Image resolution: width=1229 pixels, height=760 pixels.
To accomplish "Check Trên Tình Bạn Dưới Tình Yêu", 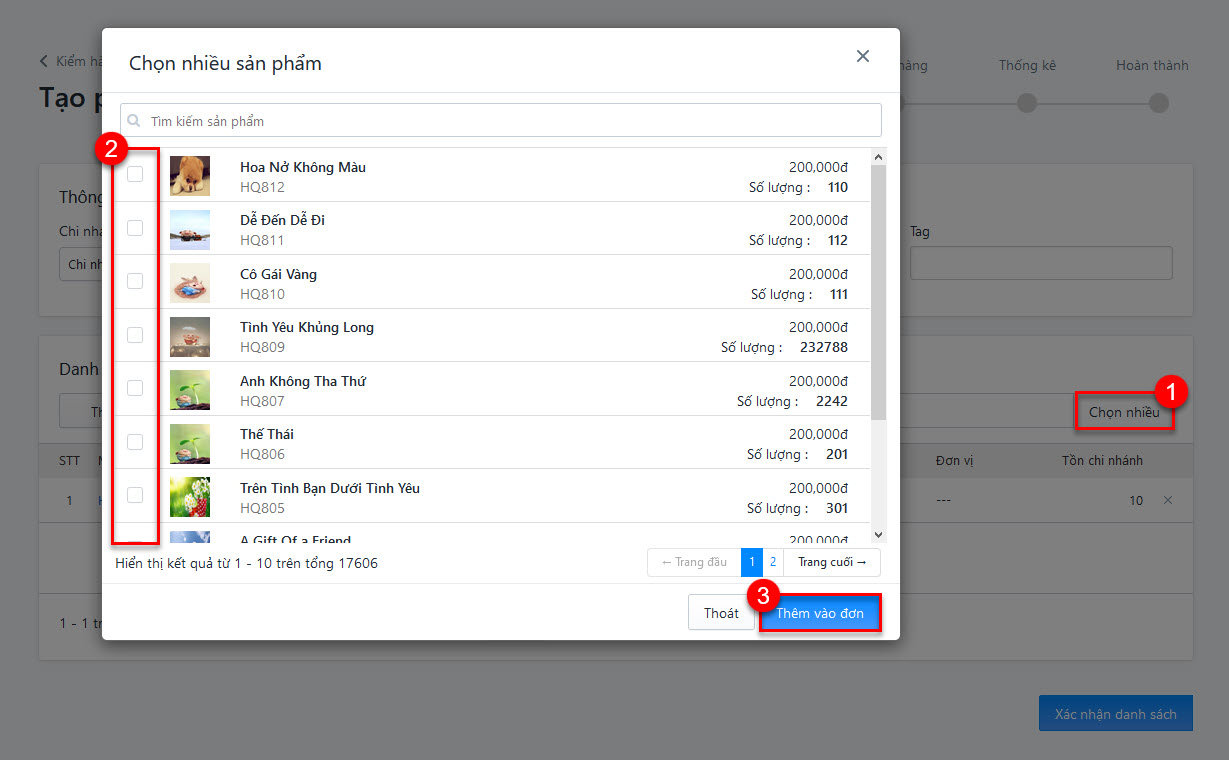I will pos(135,495).
